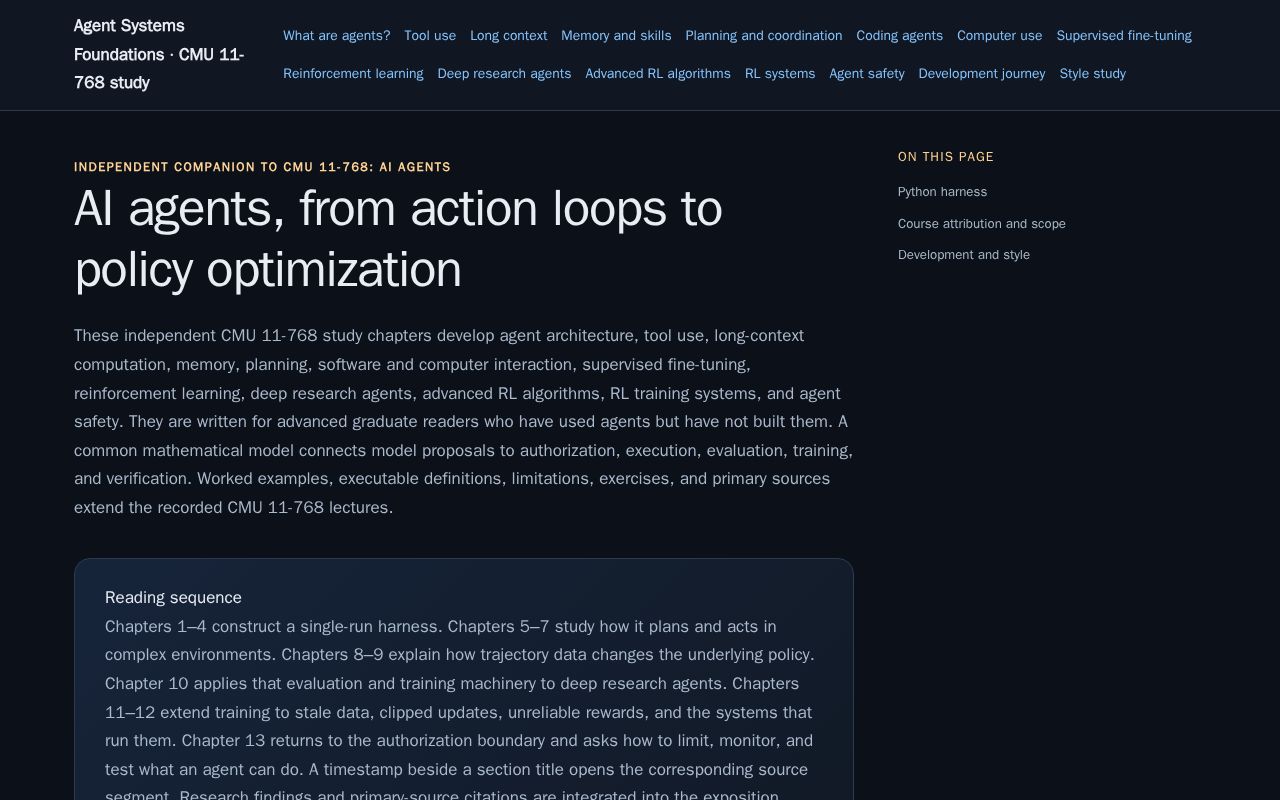Open Planning and coordination chapter
The image size is (1280, 800).
pos(764,36)
